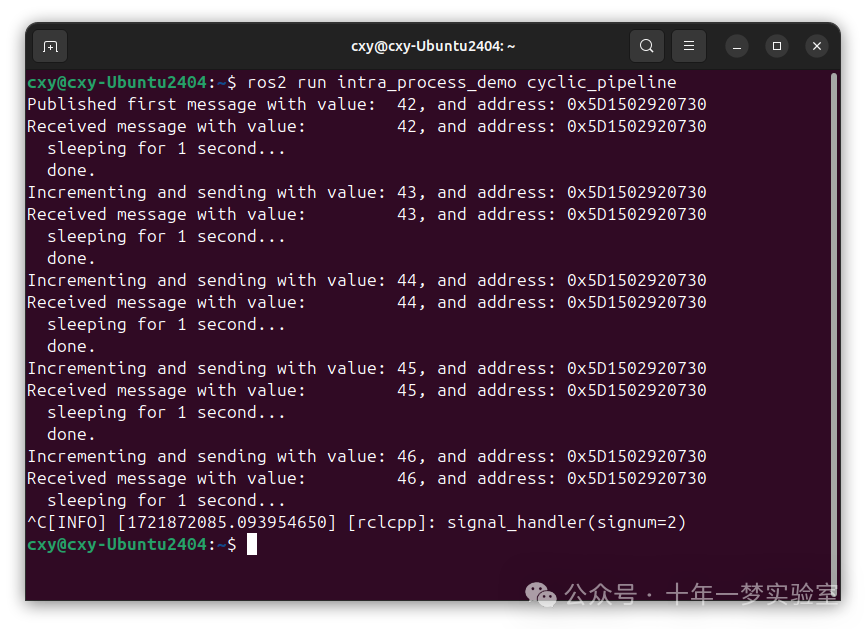Close the terminal window
This screenshot has width=866, height=629.
pos(817,46)
